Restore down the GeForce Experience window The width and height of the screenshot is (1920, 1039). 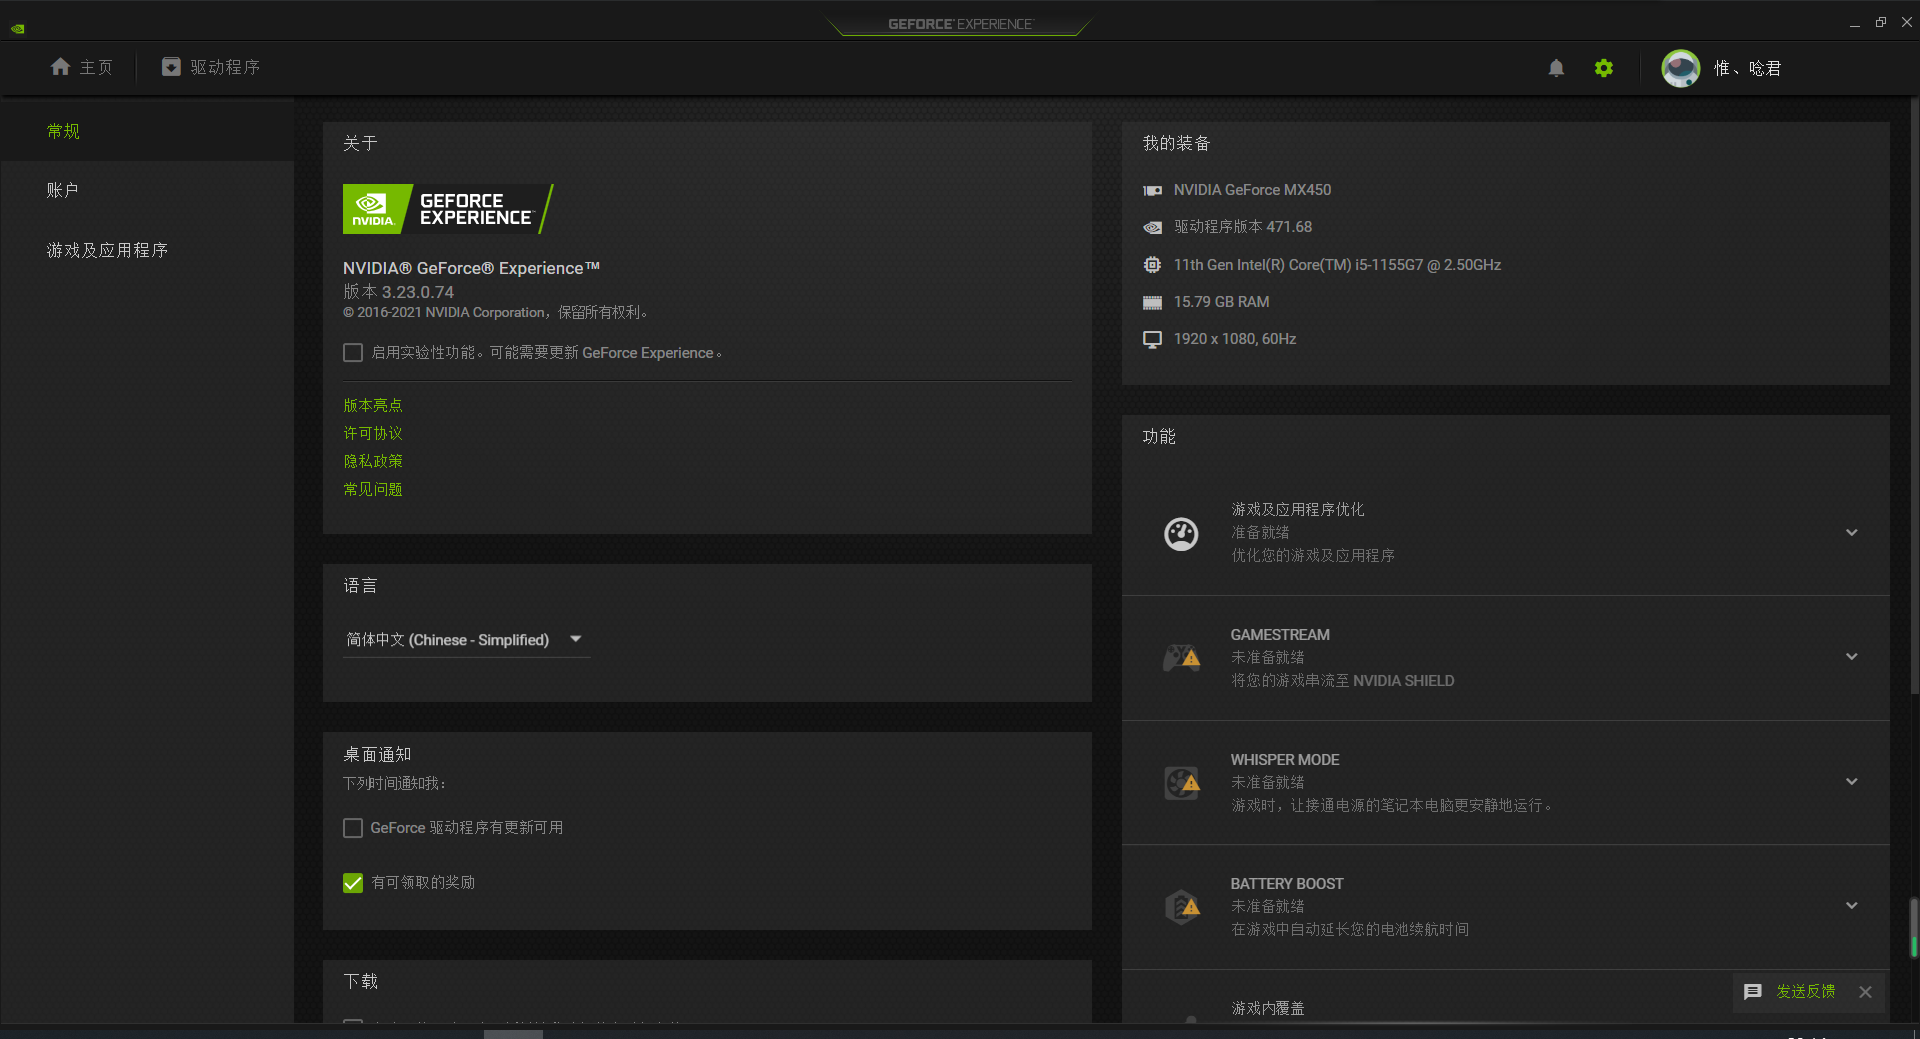point(1881,22)
